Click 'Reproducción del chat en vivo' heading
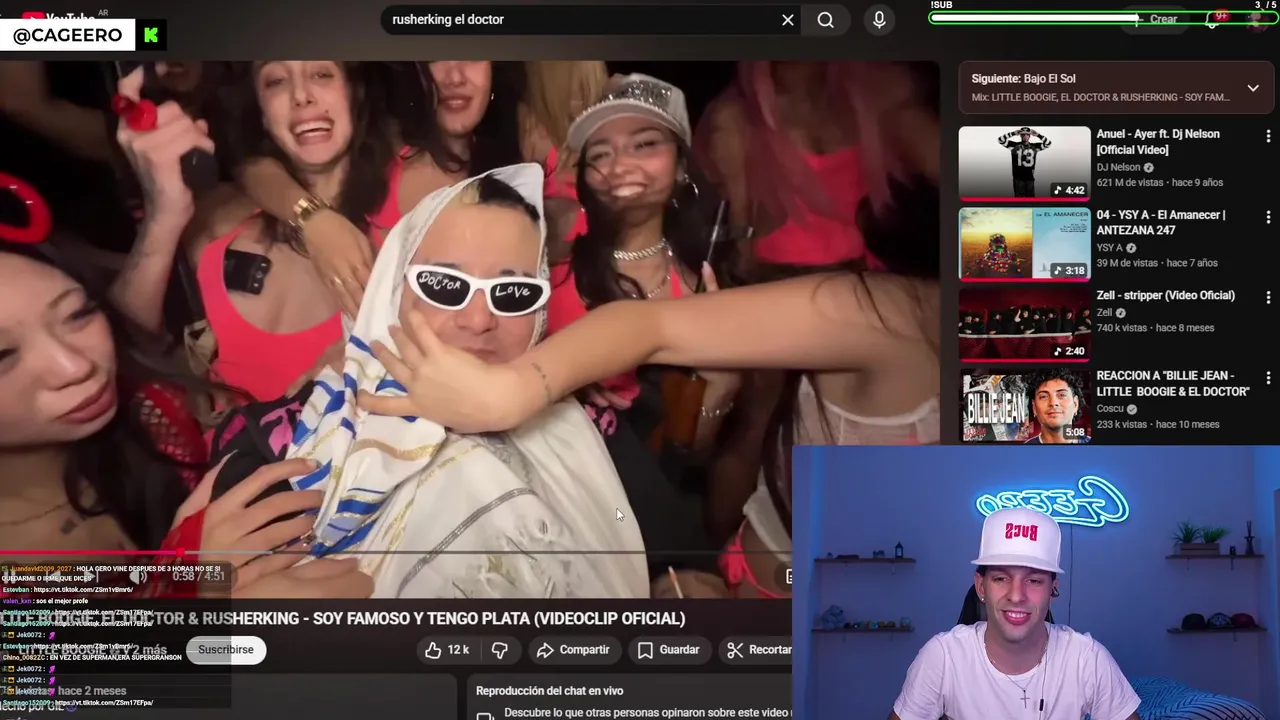 (549, 691)
